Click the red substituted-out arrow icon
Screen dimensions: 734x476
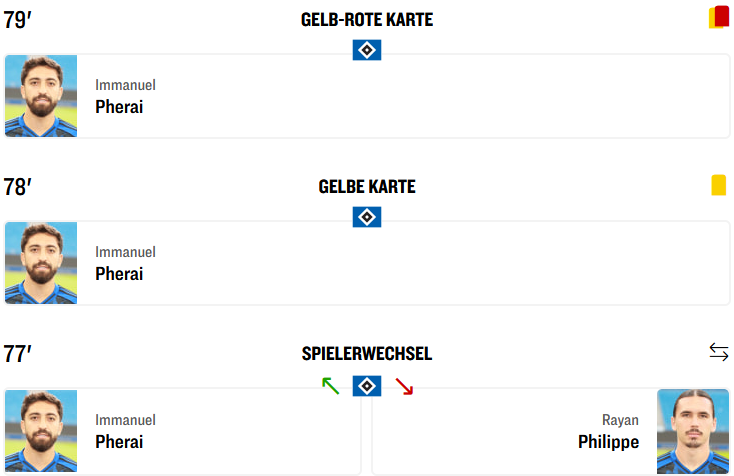click(404, 385)
